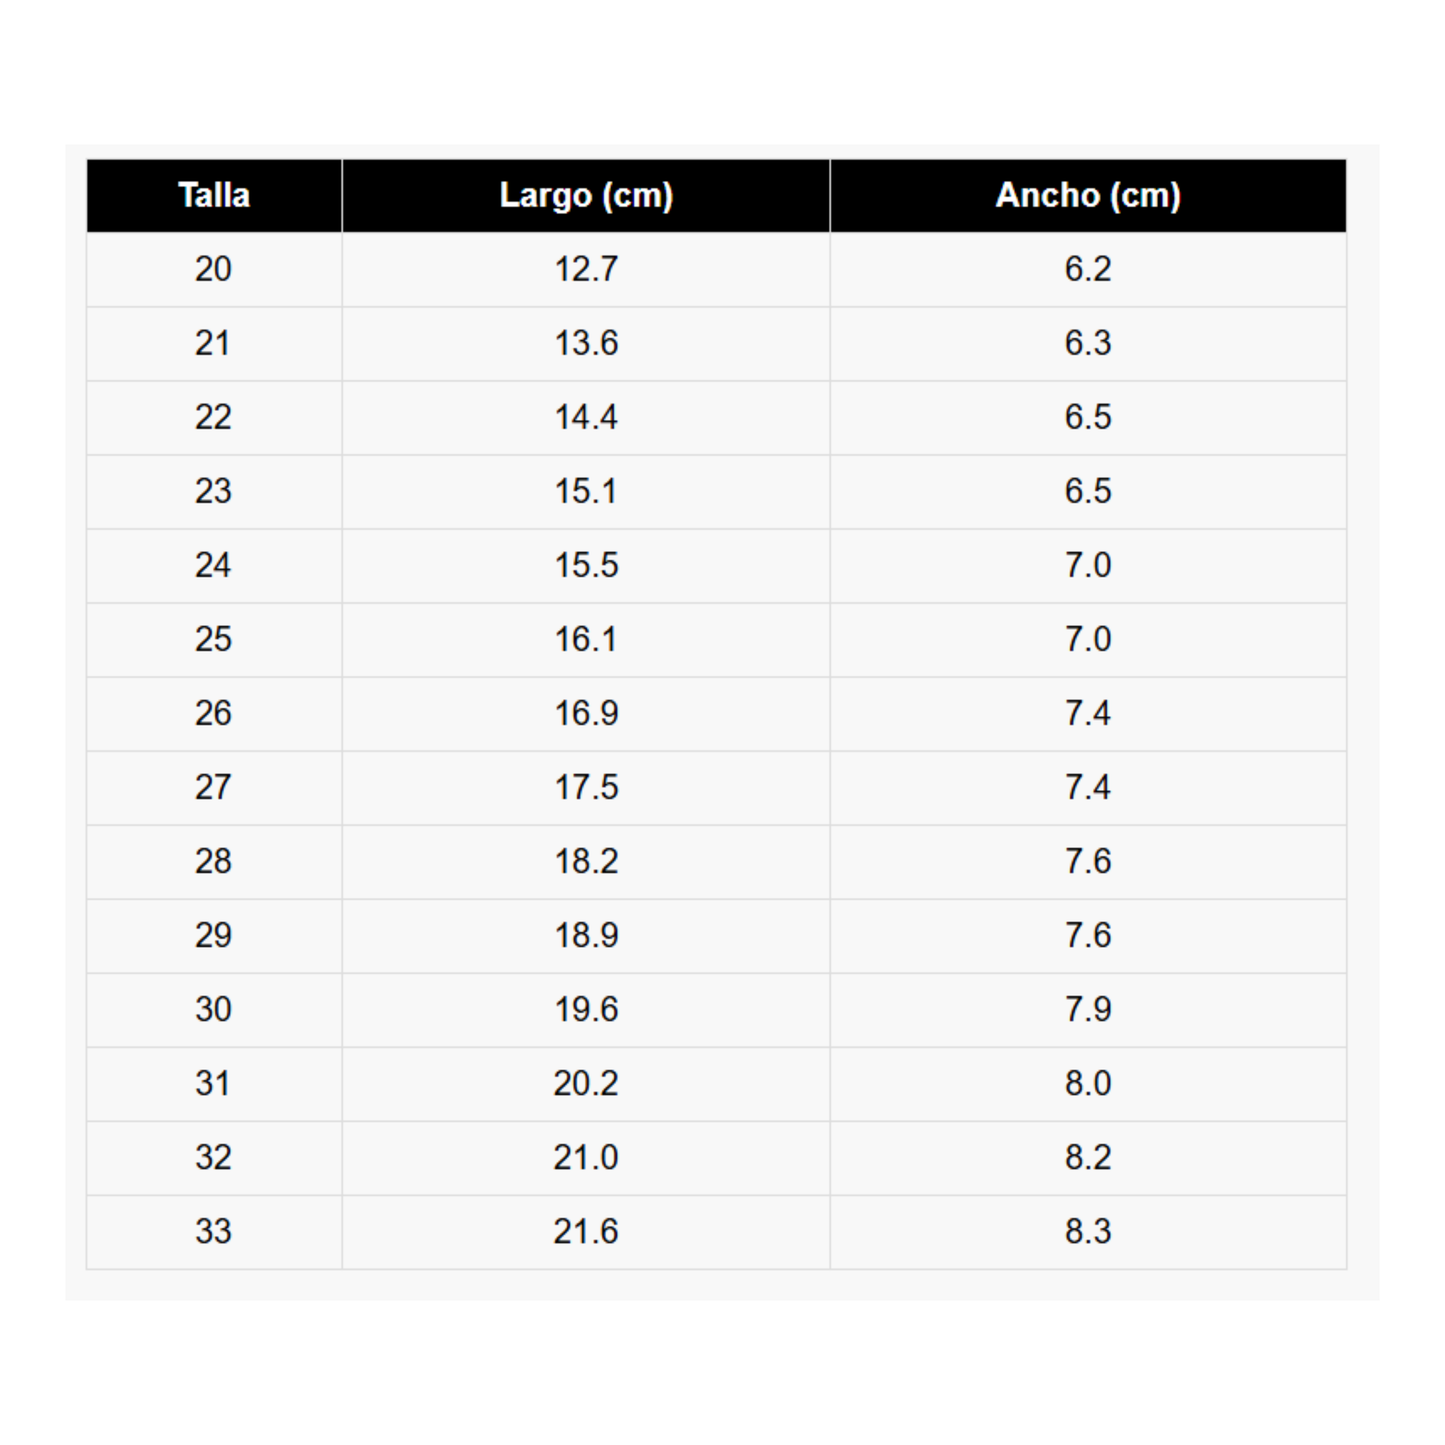Click the 21.6 length cell

click(x=586, y=1232)
